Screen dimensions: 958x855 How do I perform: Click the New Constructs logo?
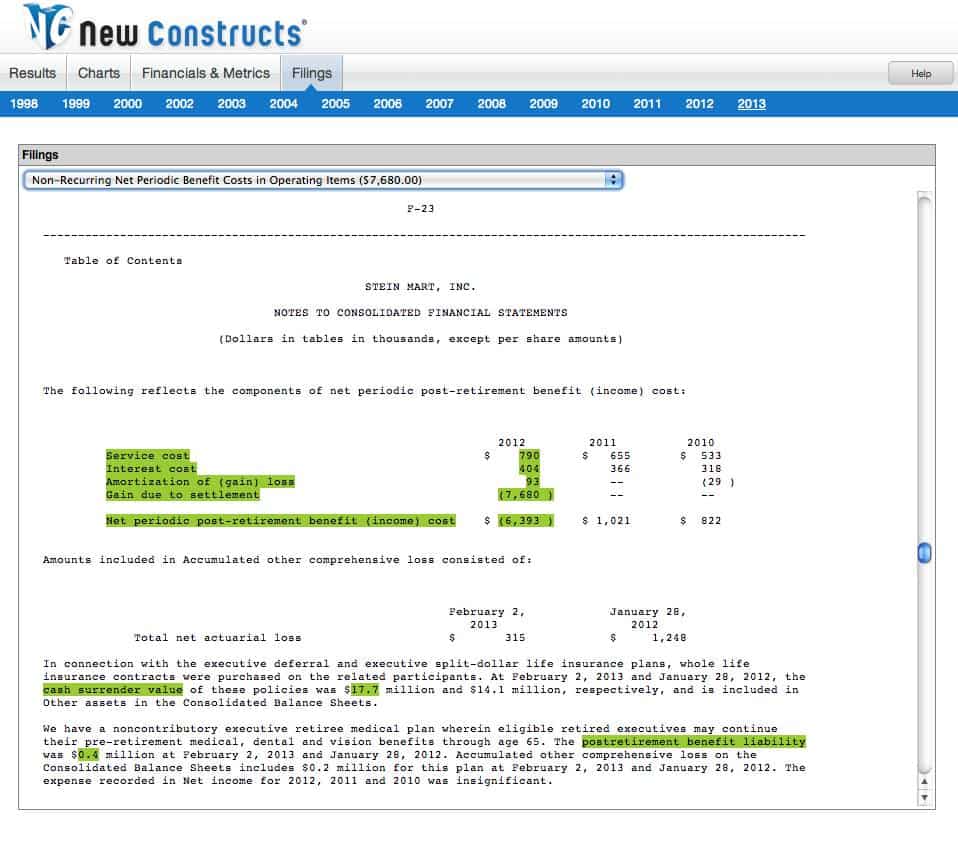(165, 28)
